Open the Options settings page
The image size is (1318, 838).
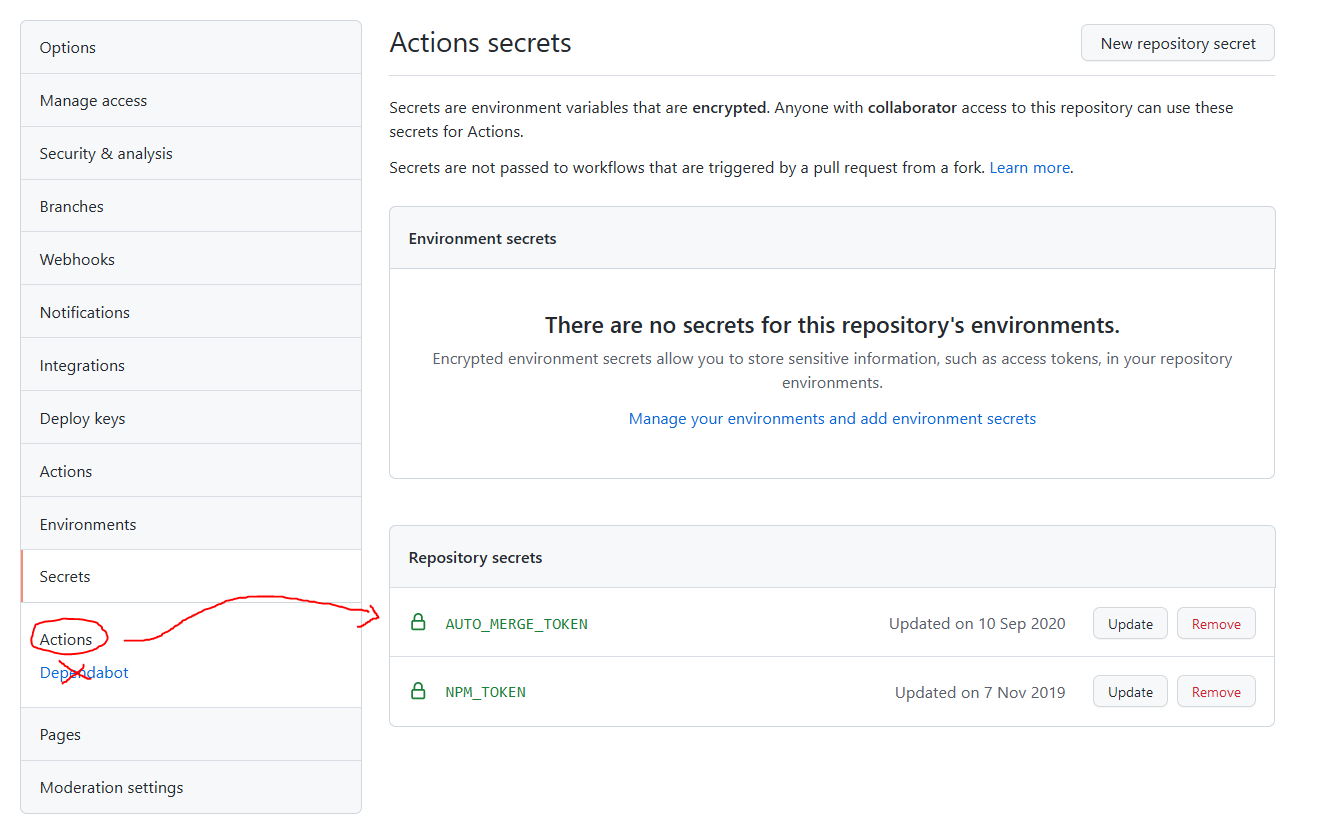click(191, 48)
